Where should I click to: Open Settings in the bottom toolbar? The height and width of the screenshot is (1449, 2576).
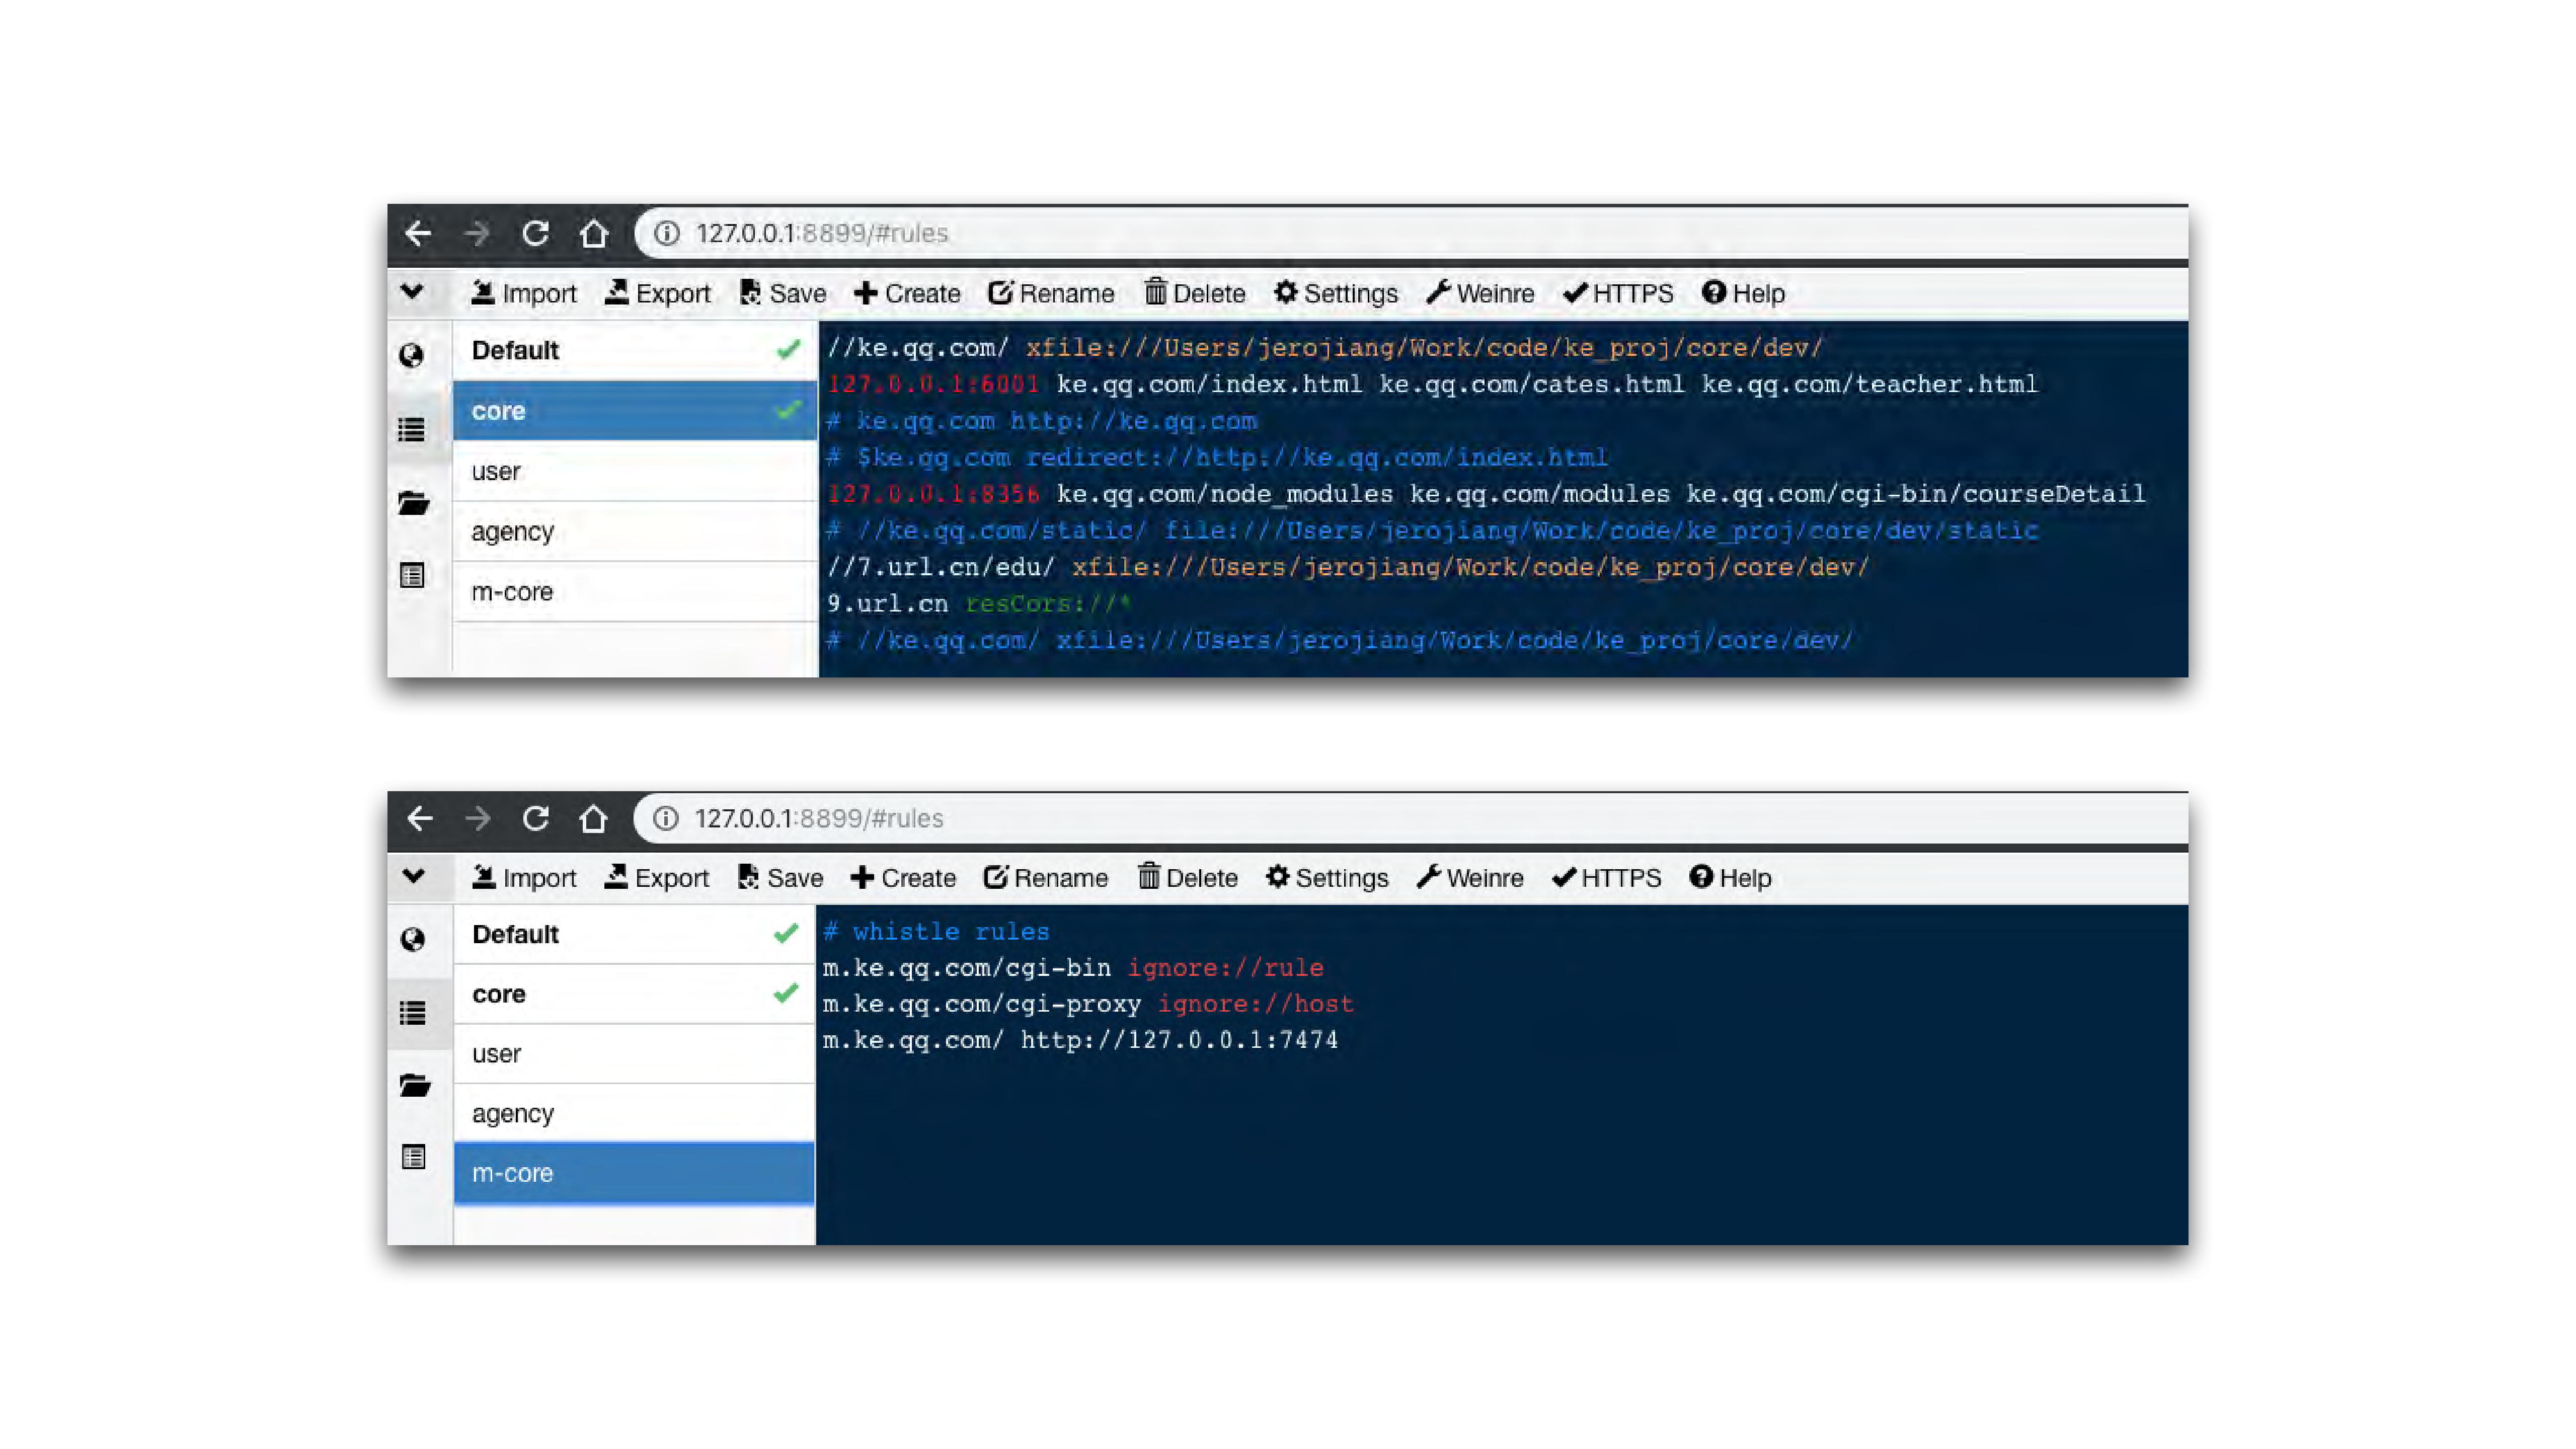pos(1327,878)
